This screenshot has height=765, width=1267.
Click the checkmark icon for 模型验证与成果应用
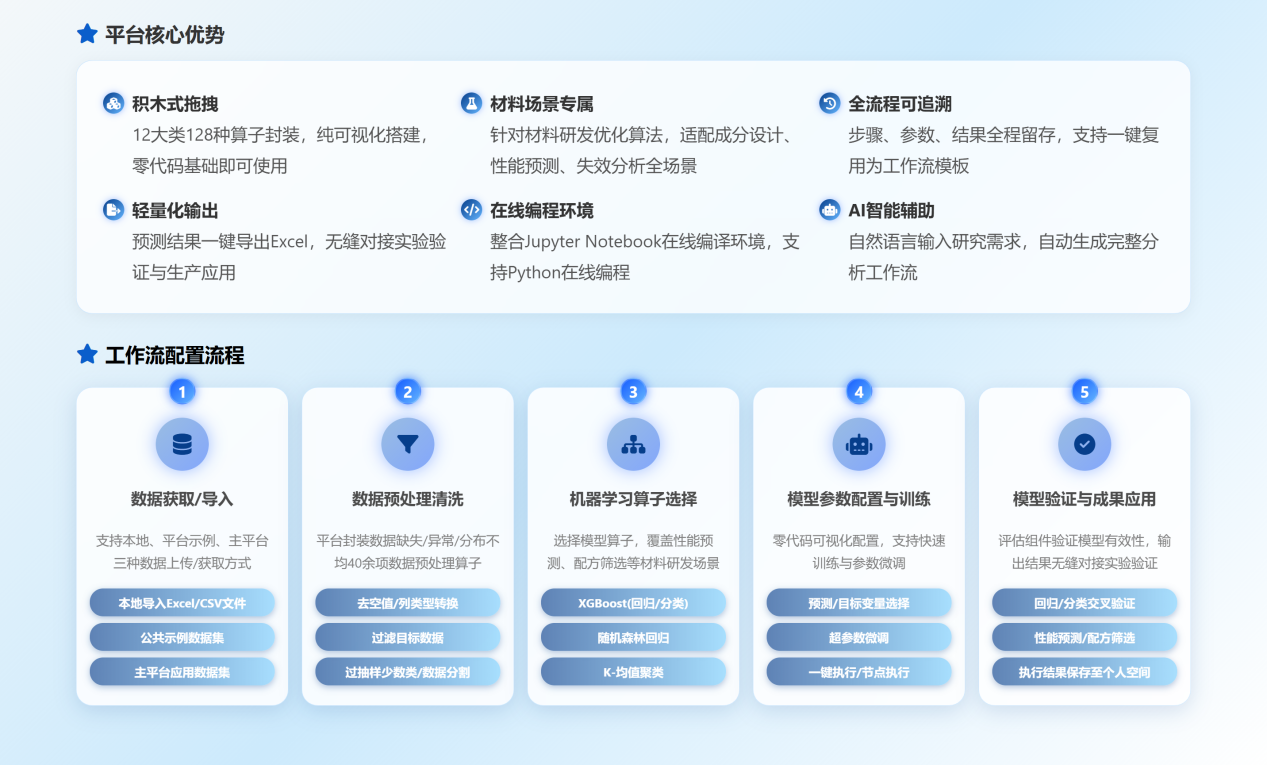(1084, 444)
